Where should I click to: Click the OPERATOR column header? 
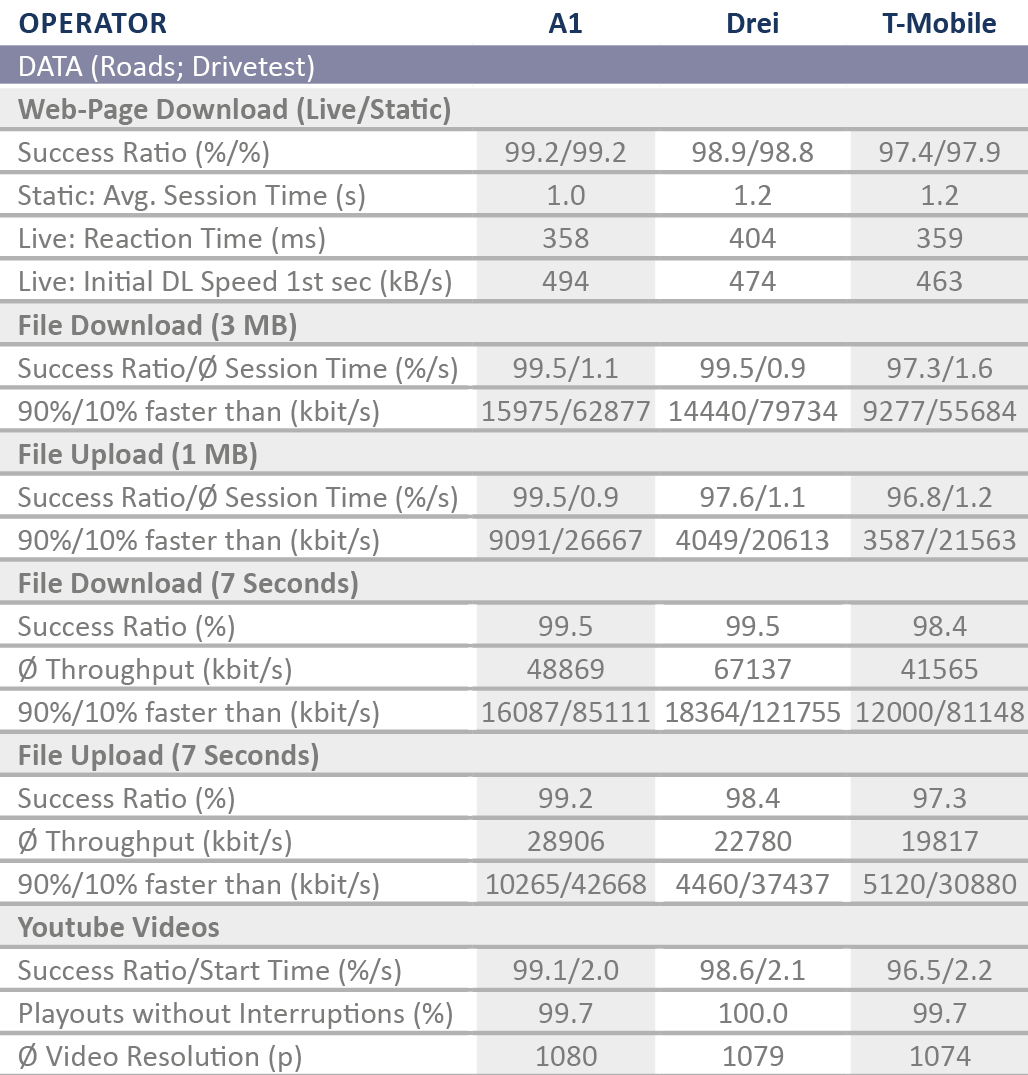[x=93, y=23]
